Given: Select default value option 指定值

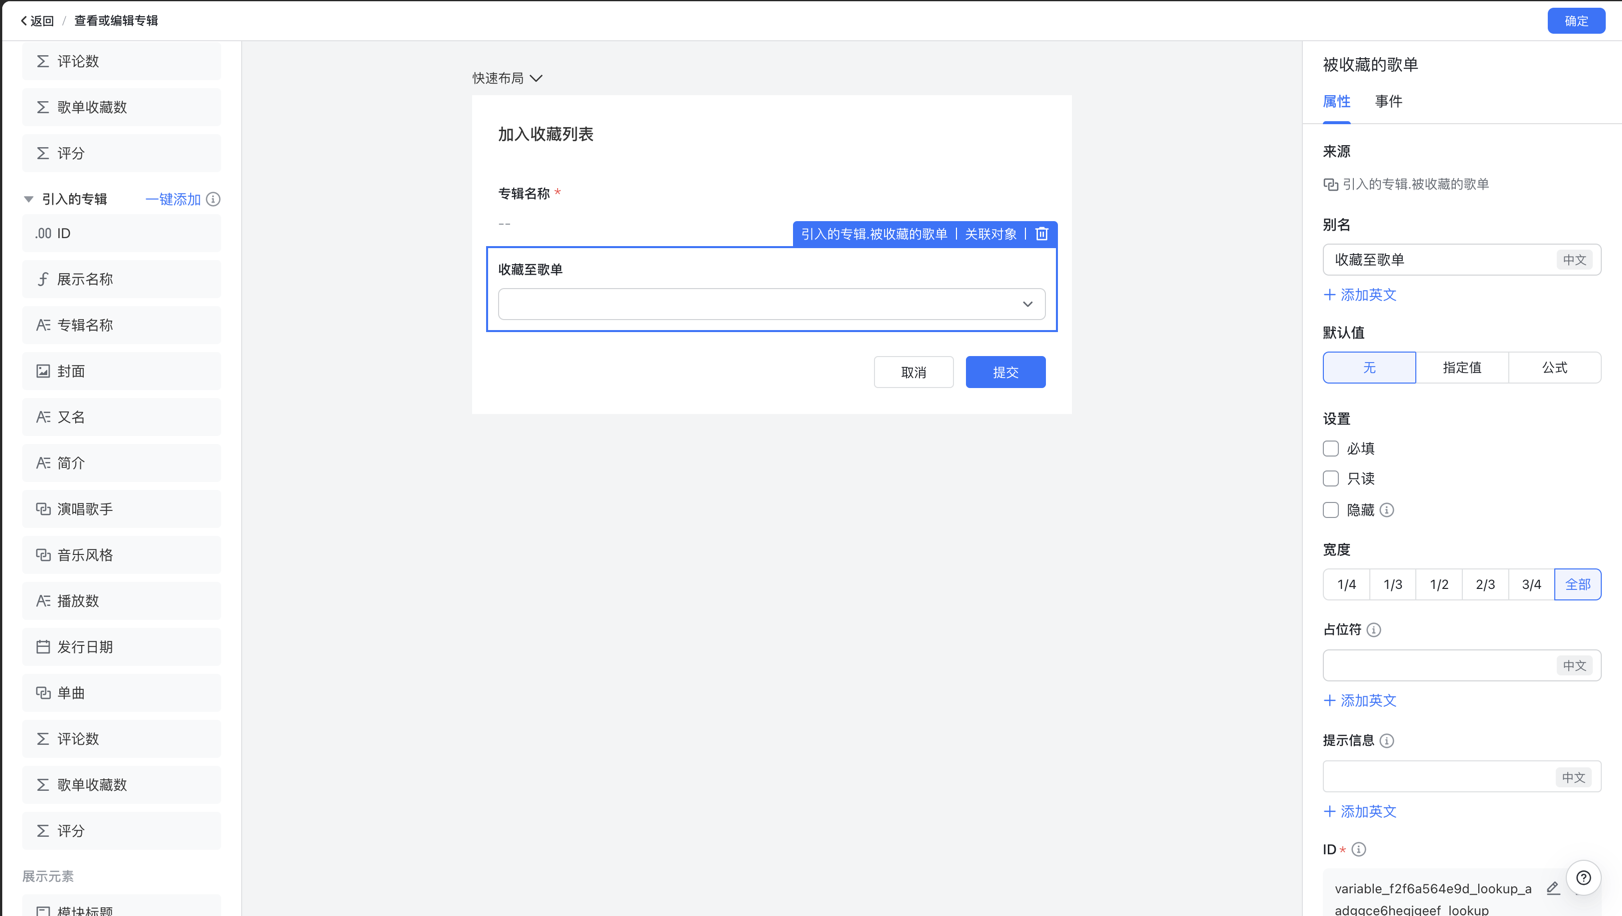Looking at the screenshot, I should point(1462,368).
